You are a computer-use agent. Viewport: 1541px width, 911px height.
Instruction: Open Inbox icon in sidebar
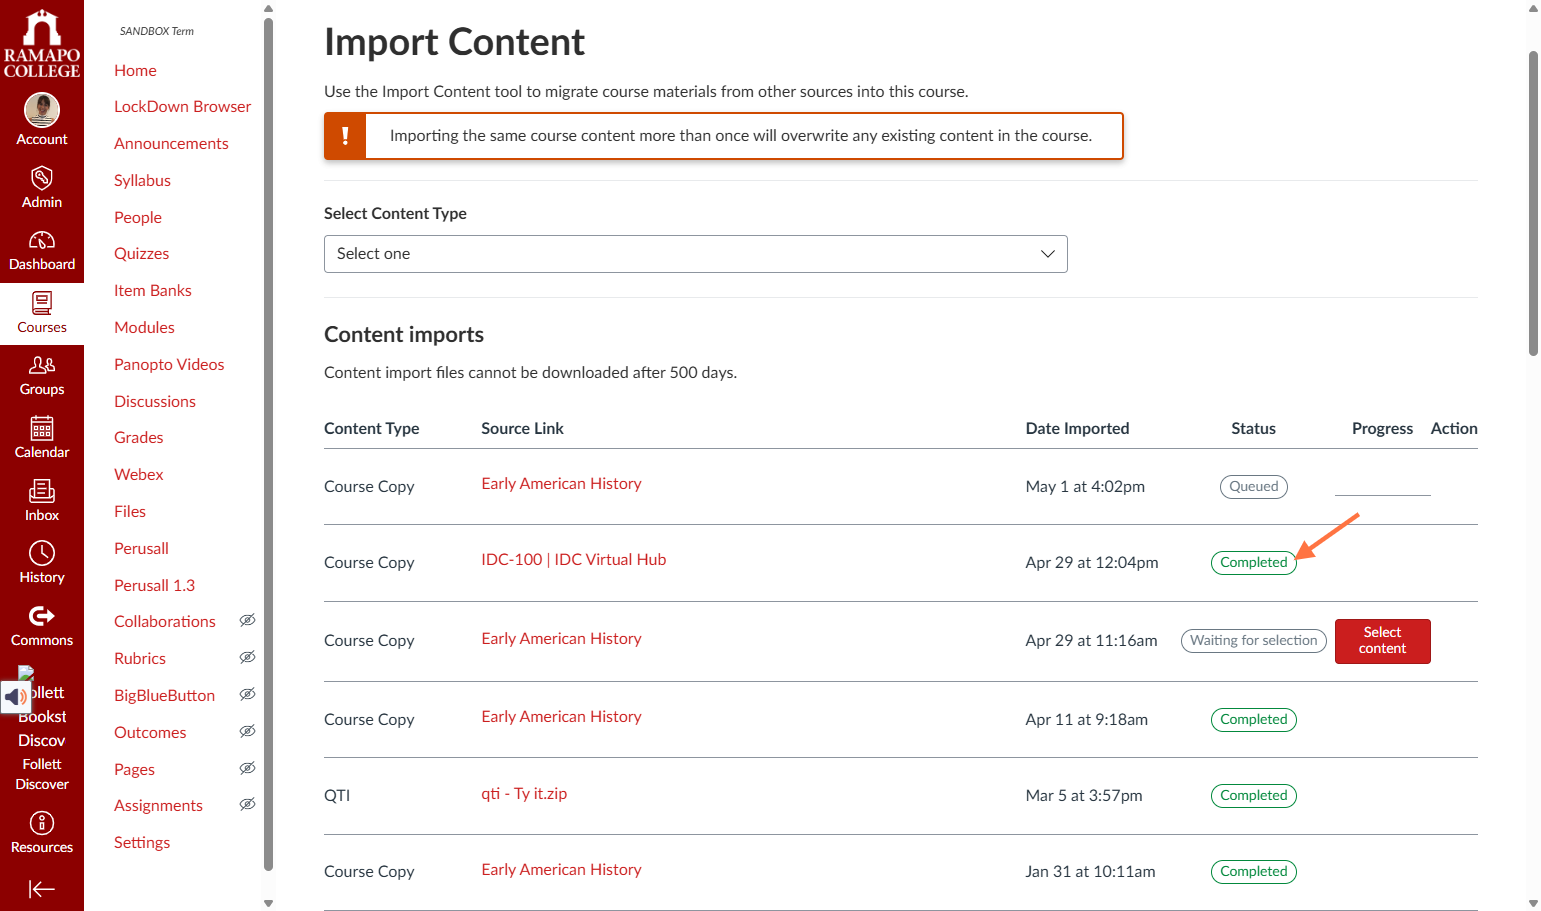click(42, 491)
